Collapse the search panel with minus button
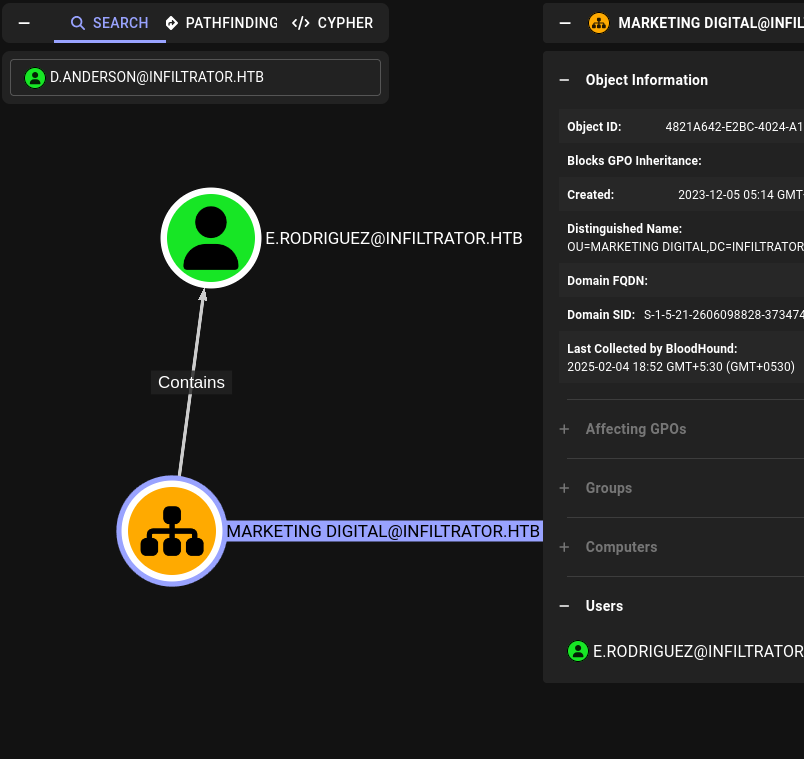This screenshot has height=759, width=804. 24,23
